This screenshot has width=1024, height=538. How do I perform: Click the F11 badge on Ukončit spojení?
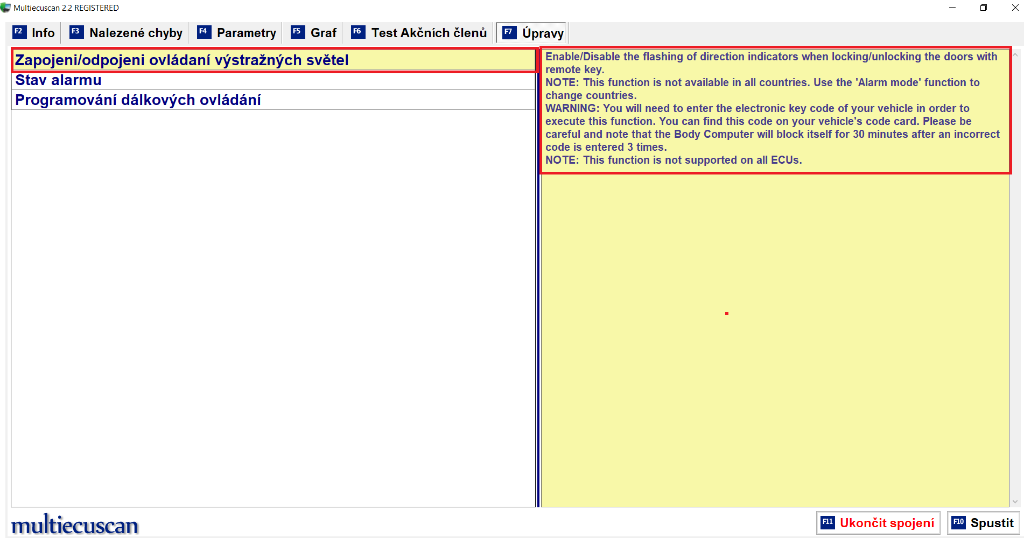coord(827,522)
